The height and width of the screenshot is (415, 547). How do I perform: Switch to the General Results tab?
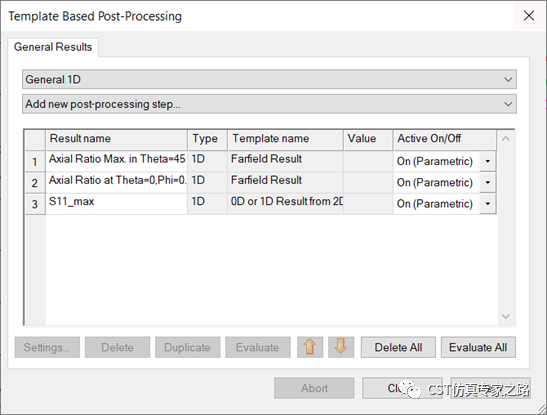pyautogui.click(x=53, y=47)
